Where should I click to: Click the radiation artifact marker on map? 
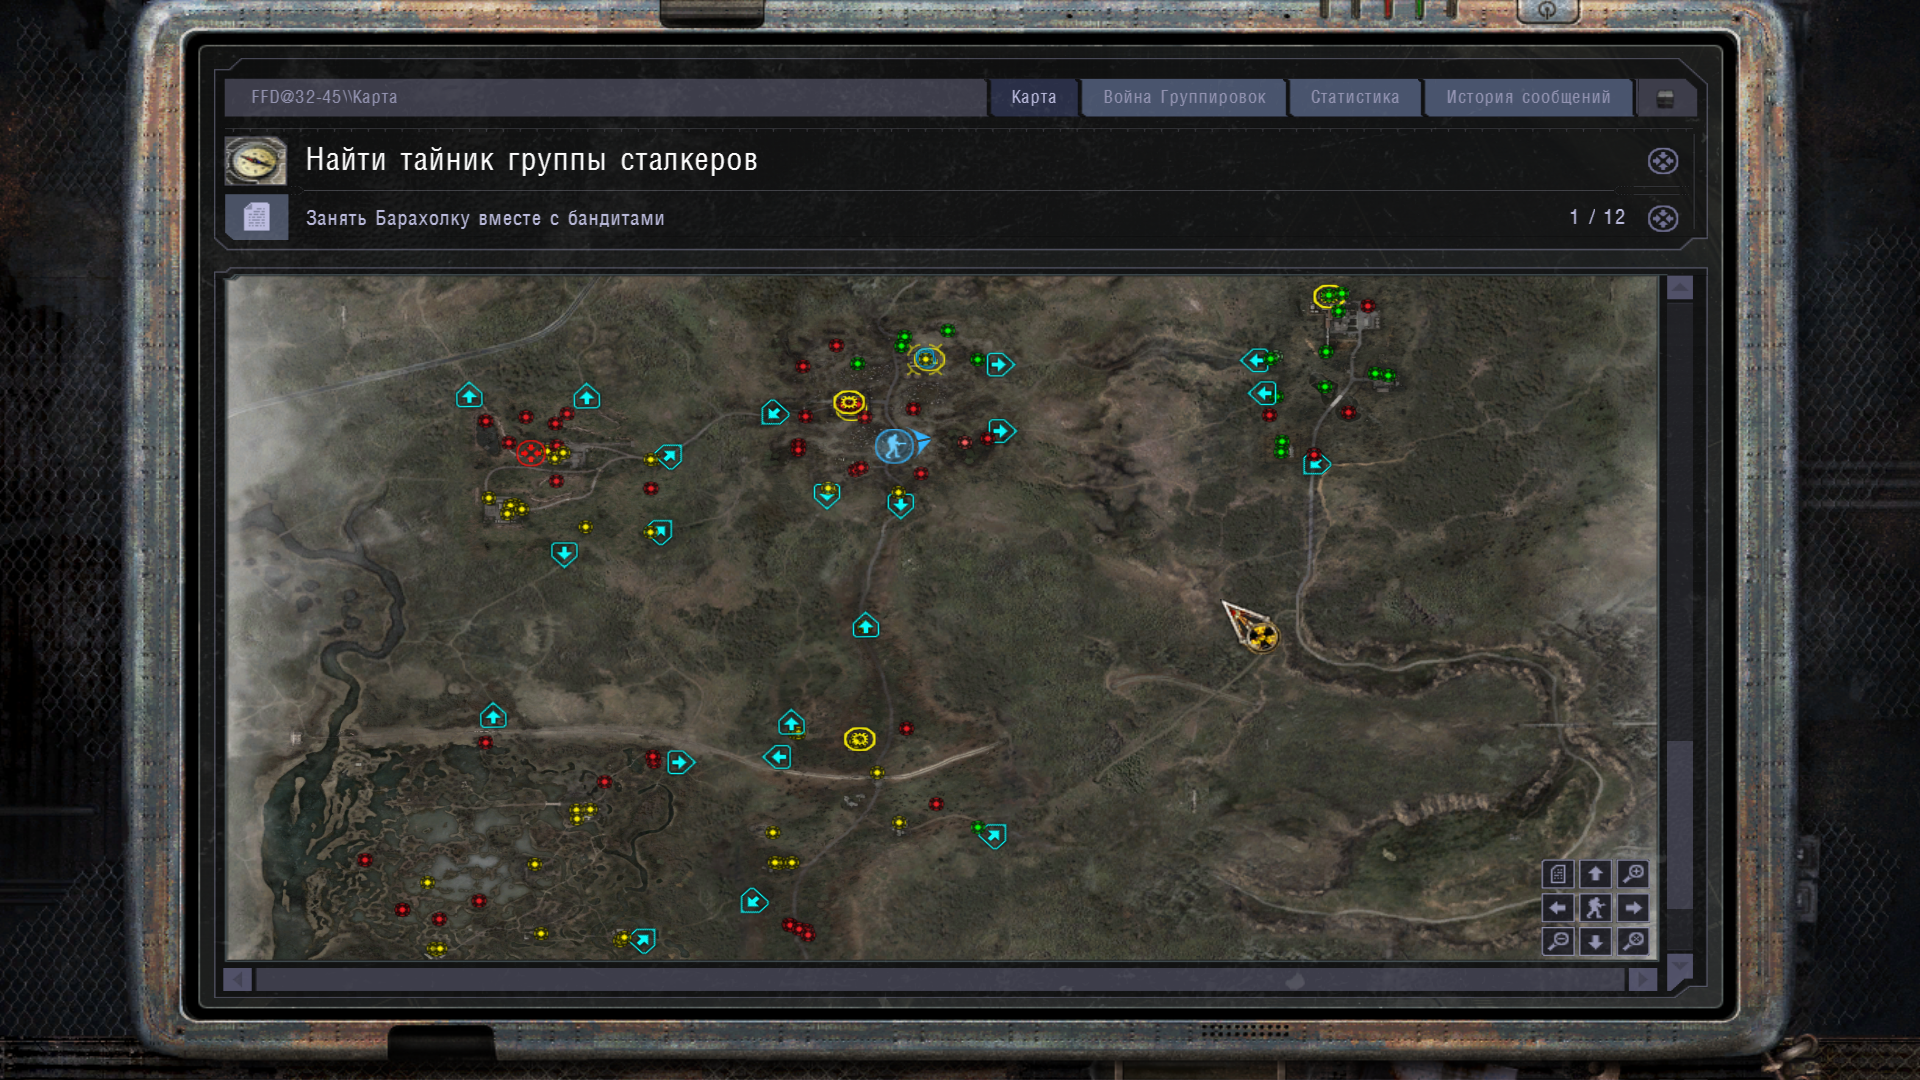(x=1263, y=636)
